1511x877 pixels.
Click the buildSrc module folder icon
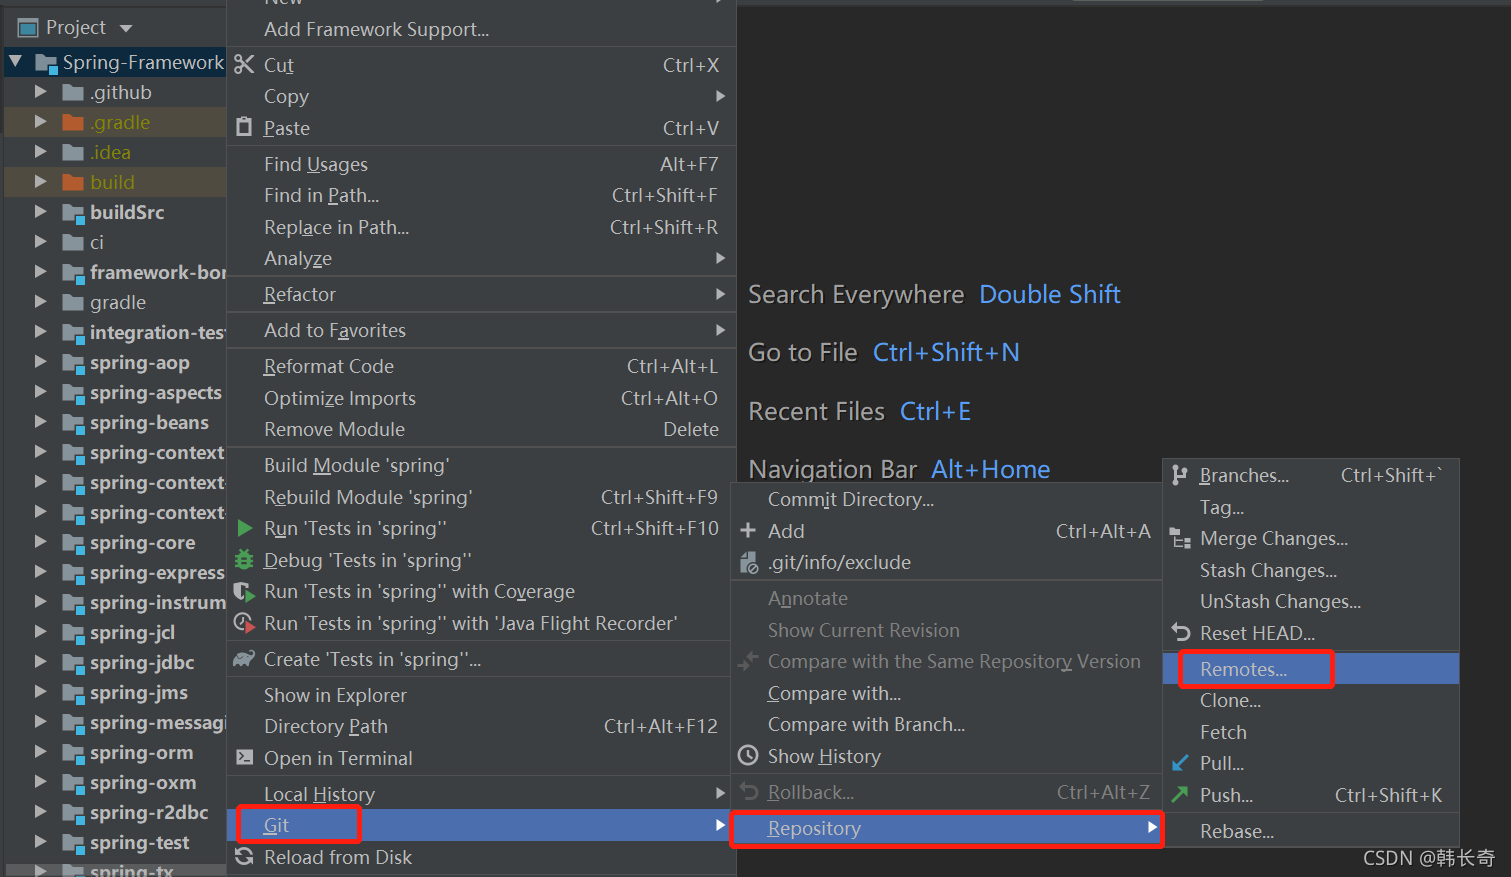tap(74, 213)
